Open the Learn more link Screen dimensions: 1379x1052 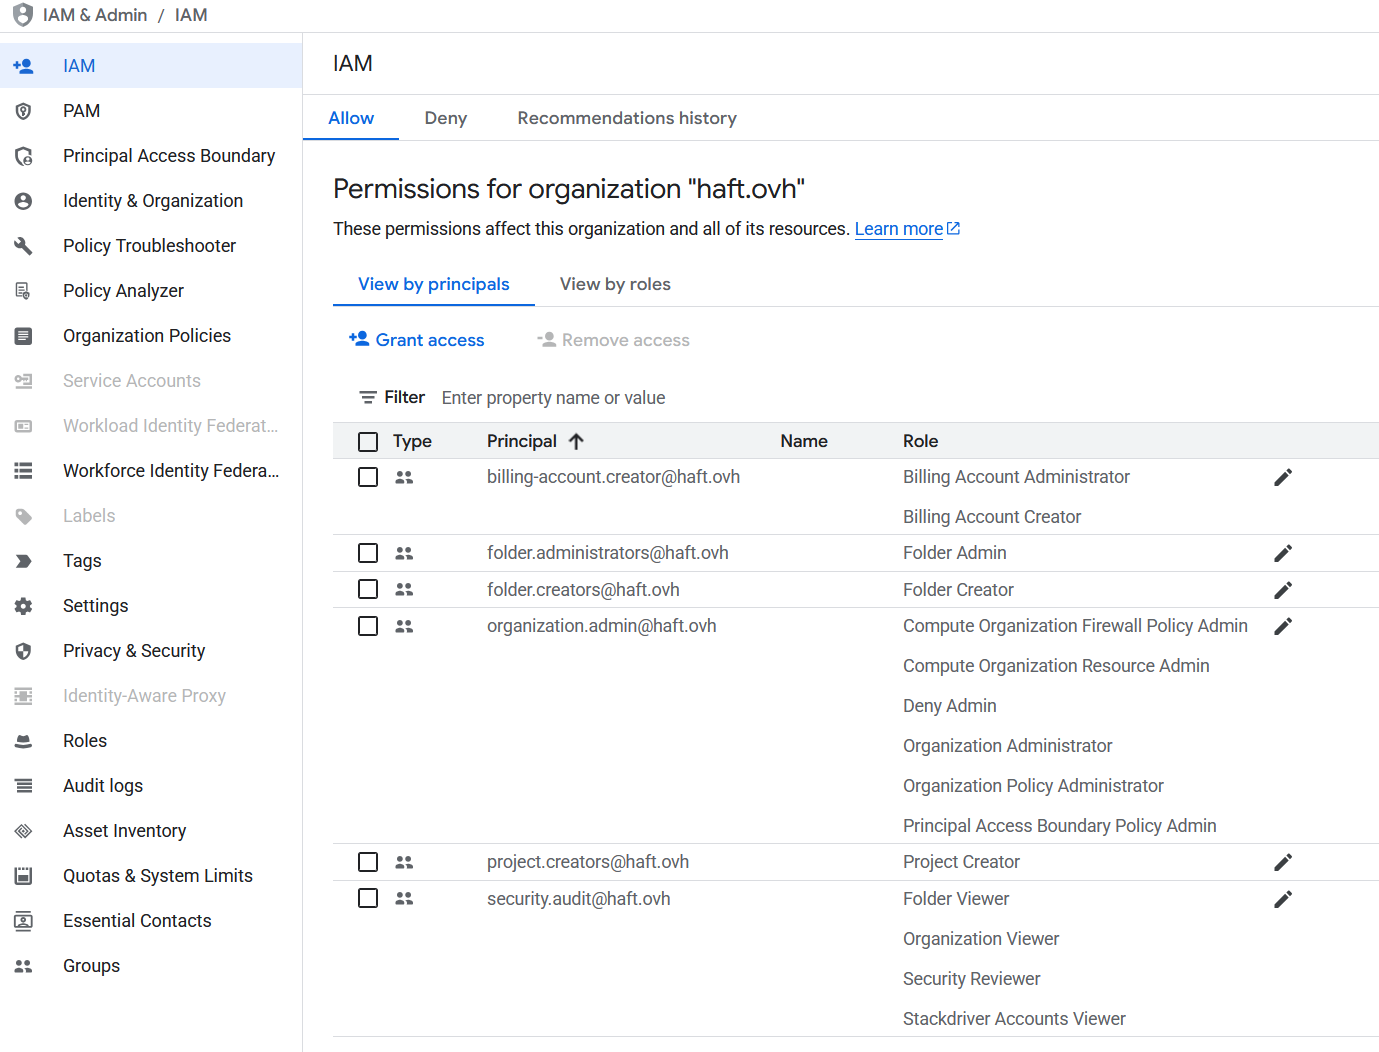(899, 229)
